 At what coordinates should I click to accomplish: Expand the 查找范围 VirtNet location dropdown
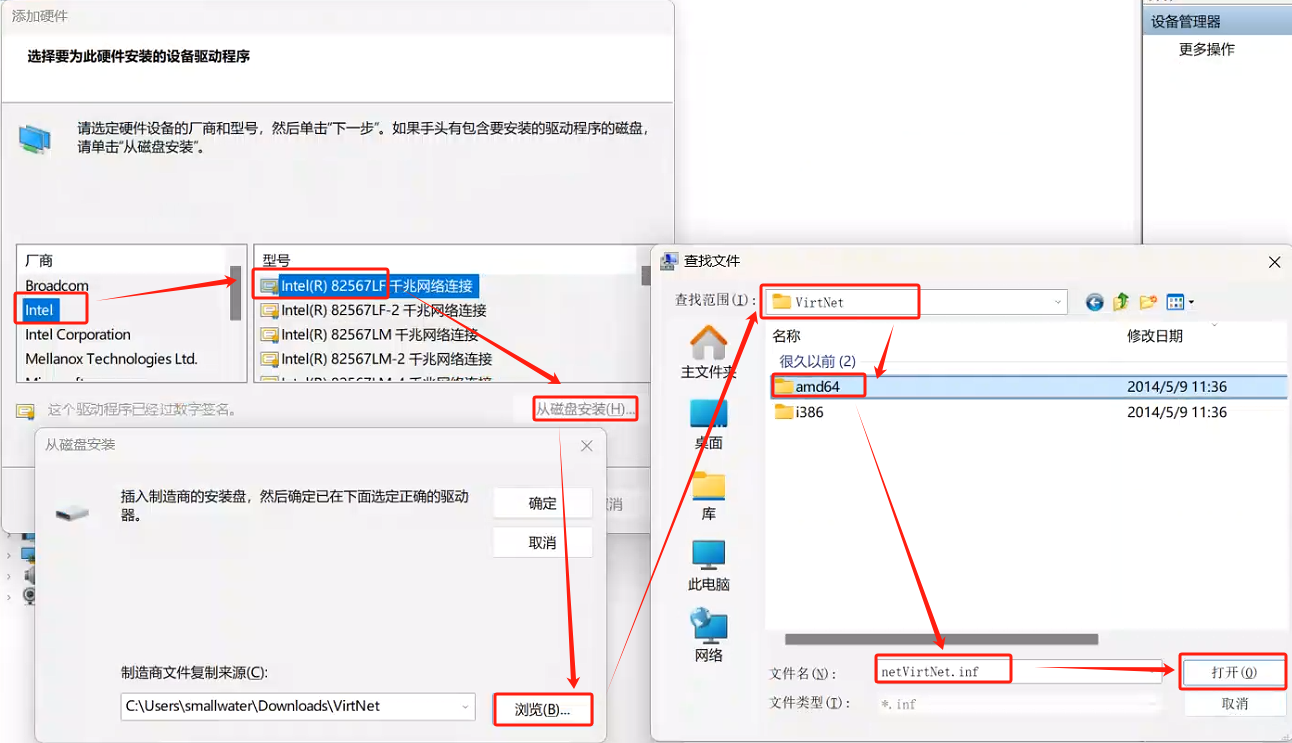(1057, 302)
